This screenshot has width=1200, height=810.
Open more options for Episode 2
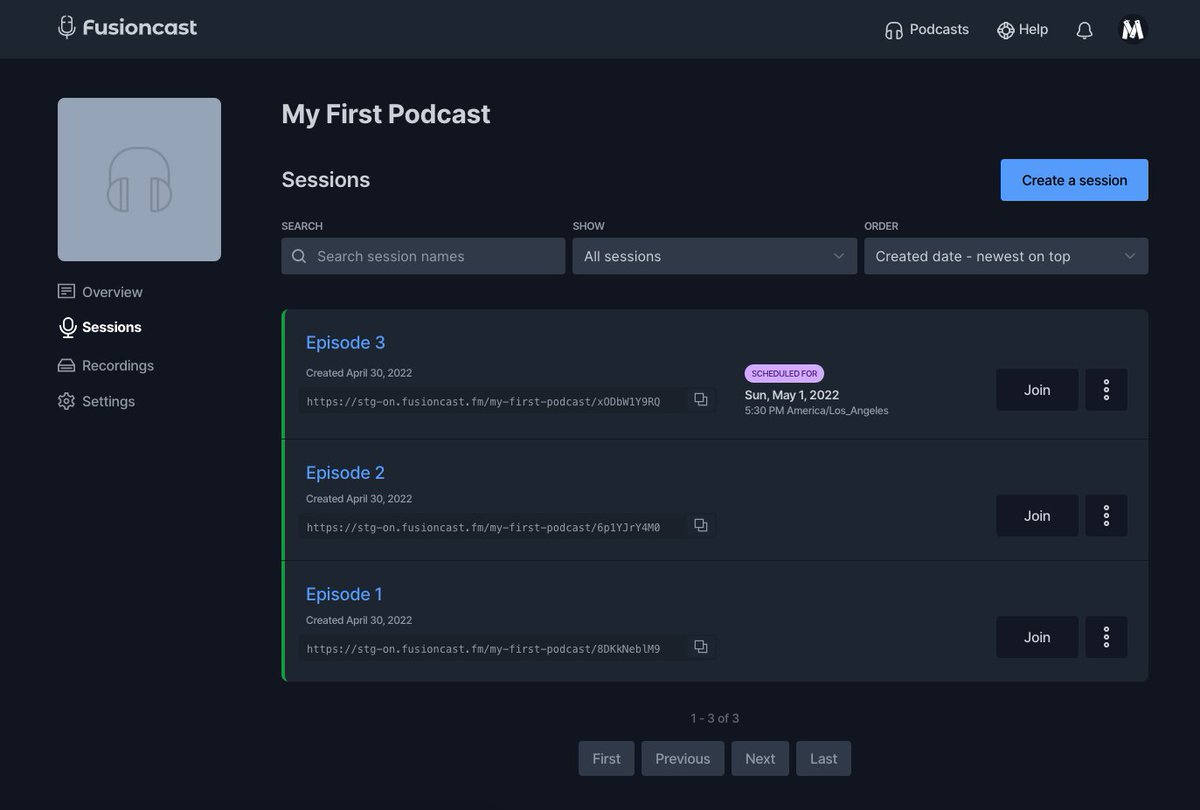(1106, 516)
